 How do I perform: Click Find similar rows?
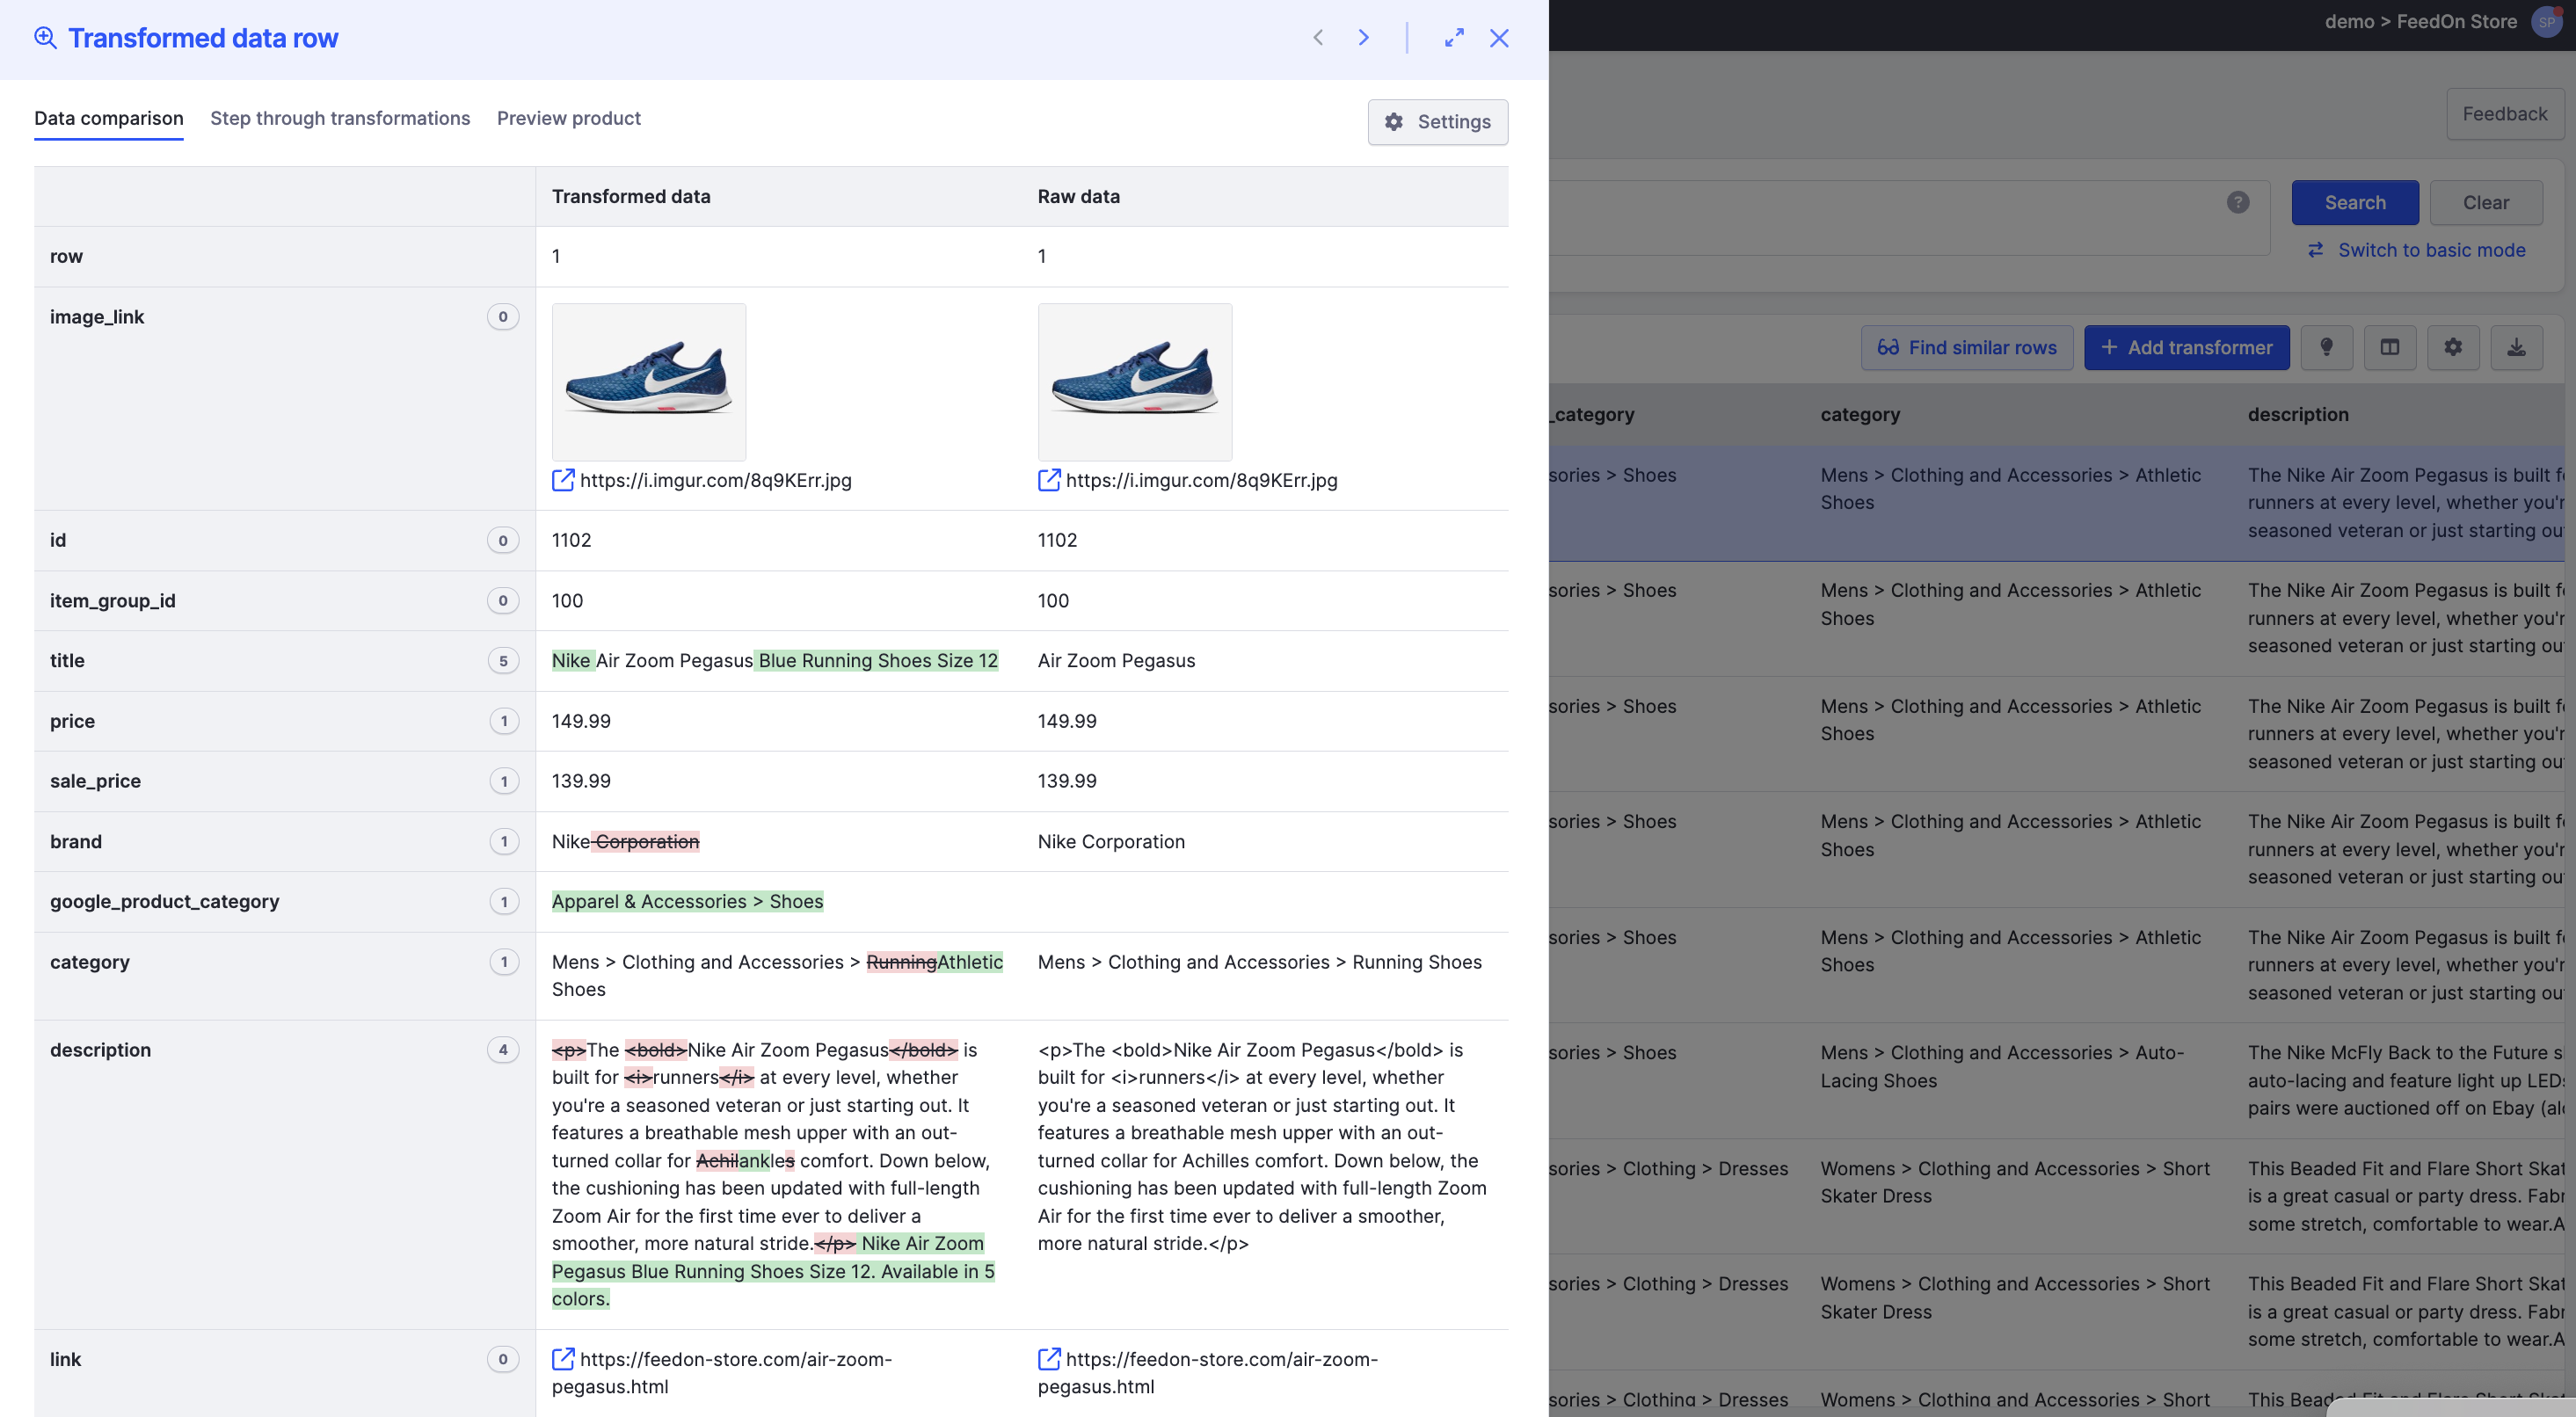coord(1966,347)
